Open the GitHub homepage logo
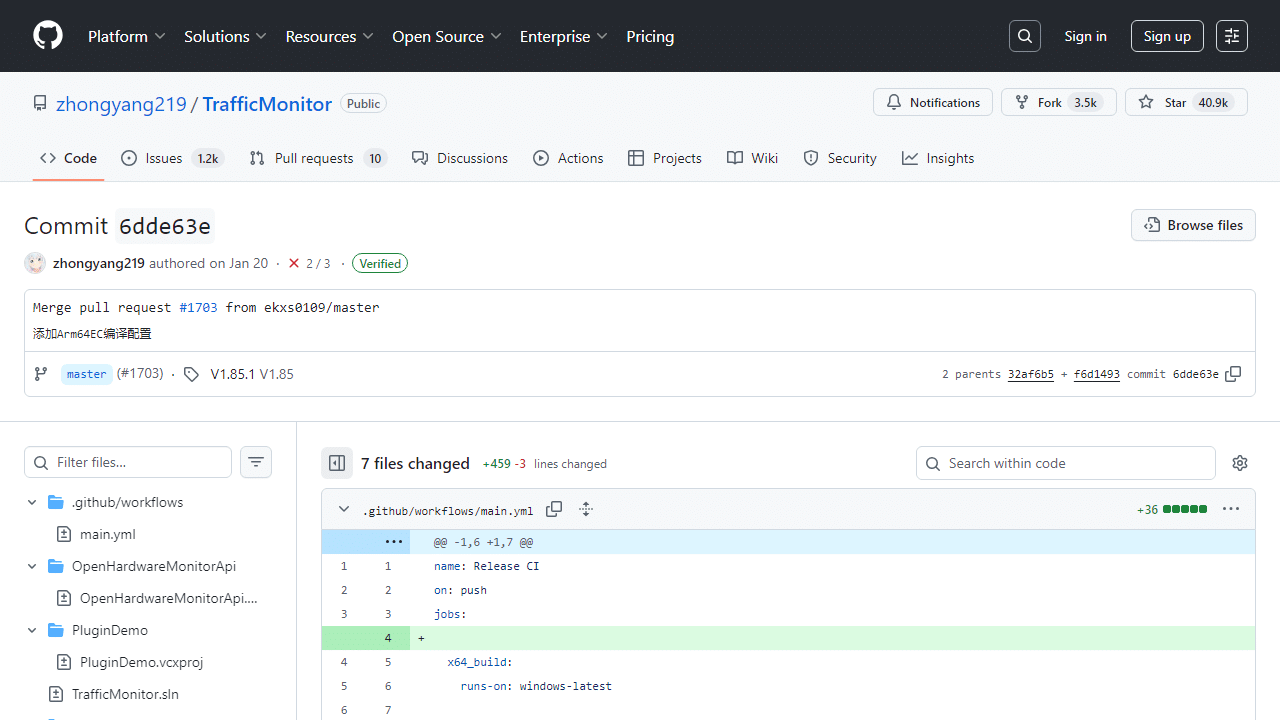The height and width of the screenshot is (720, 1280). click(48, 36)
